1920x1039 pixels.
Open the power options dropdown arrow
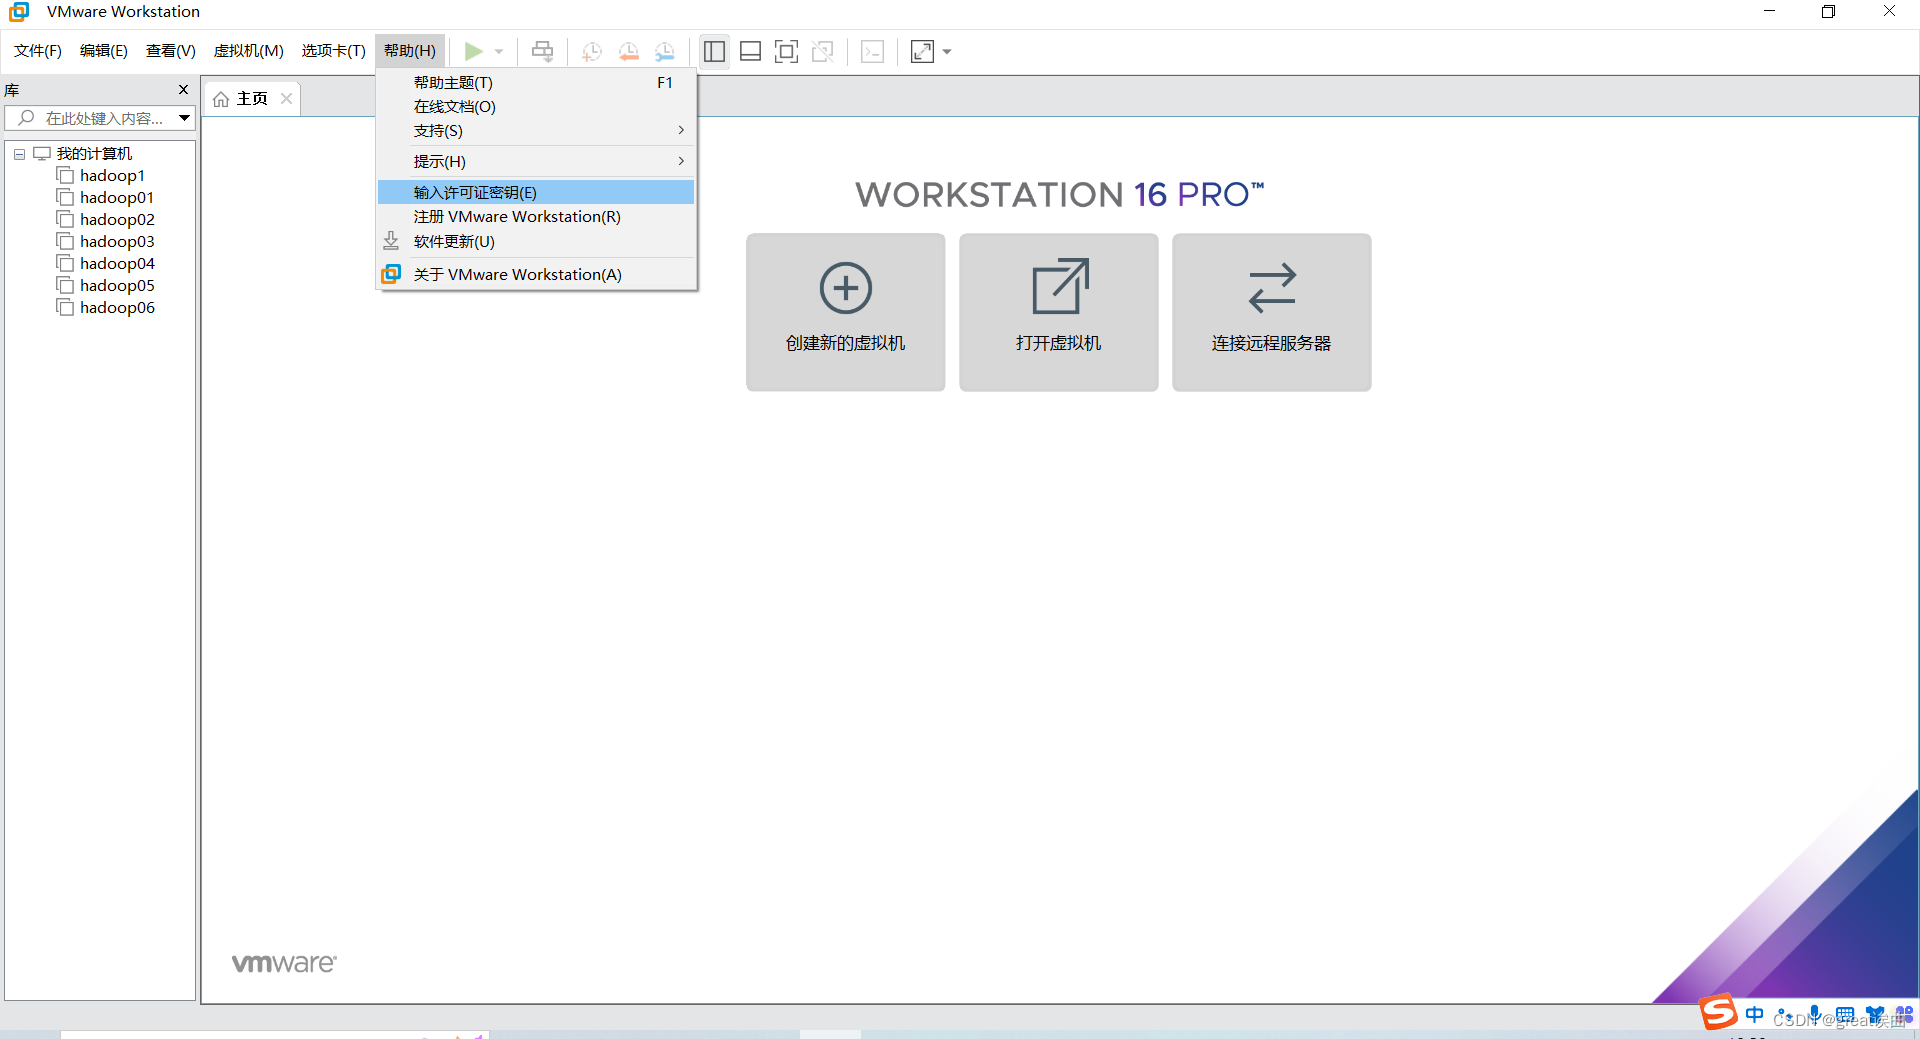click(x=499, y=52)
